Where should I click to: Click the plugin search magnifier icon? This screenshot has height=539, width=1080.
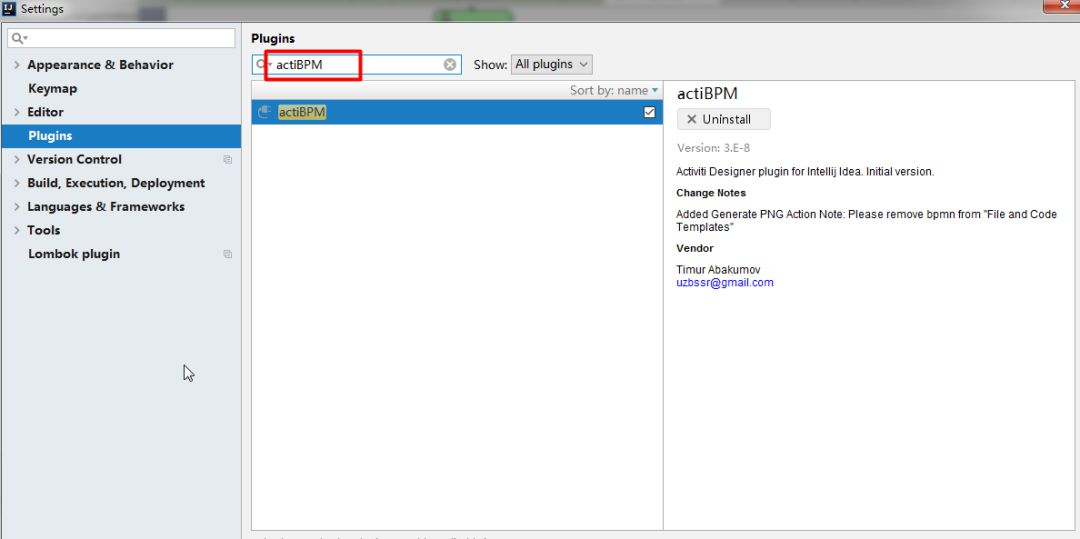[261, 65]
